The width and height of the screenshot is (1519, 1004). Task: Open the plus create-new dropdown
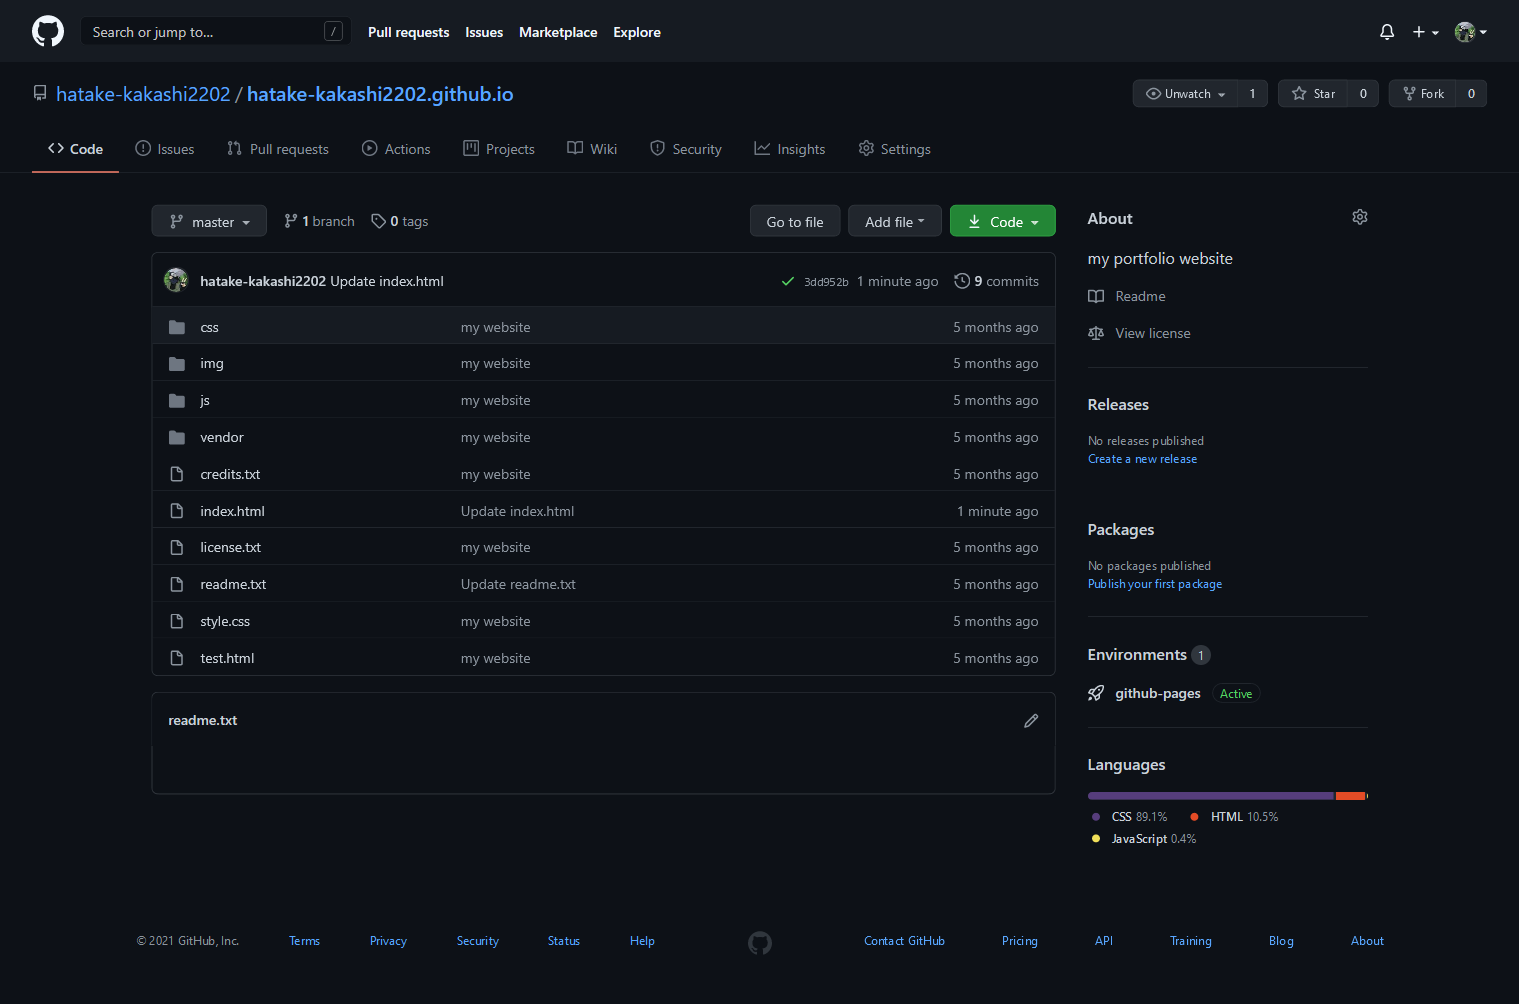[1425, 32]
